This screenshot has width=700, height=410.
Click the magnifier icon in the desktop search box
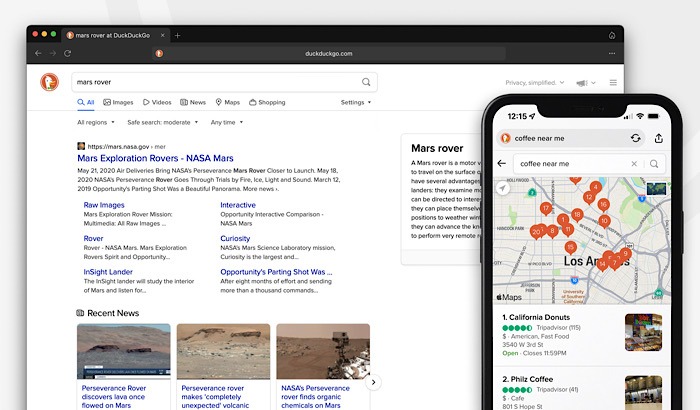(x=366, y=82)
